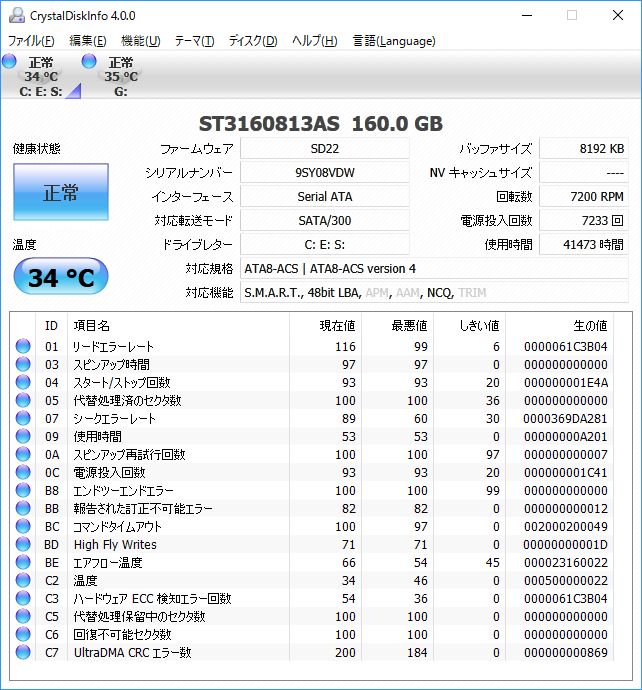Open the 編集(E) menu

tap(88, 41)
